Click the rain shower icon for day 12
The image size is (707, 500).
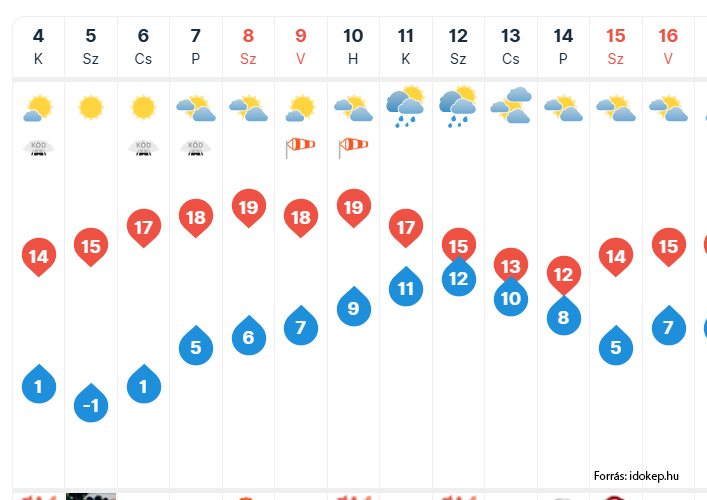(458, 106)
